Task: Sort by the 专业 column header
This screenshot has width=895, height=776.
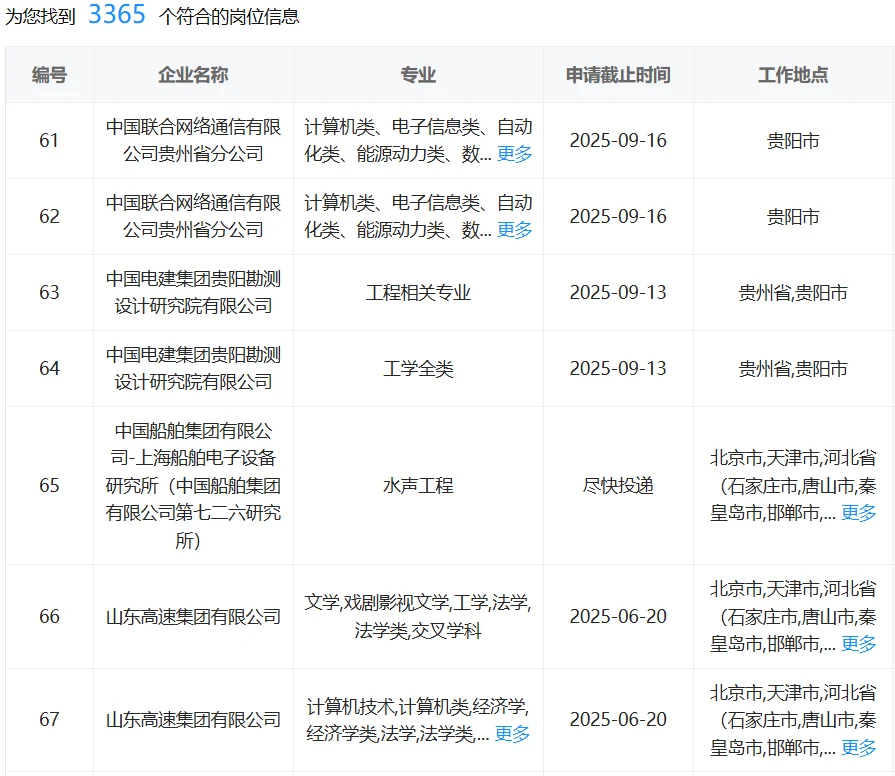Action: click(416, 74)
